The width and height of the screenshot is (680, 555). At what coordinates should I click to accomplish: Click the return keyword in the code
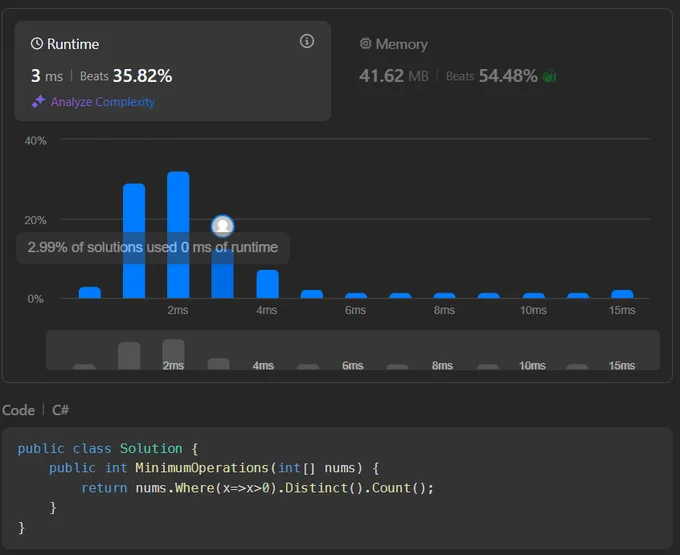point(104,488)
